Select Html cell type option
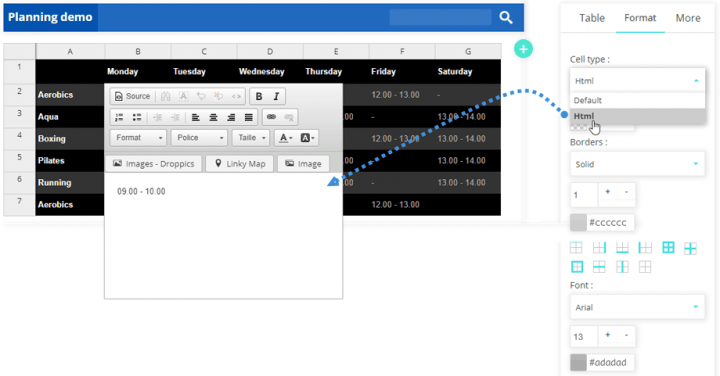Viewport: 720px width, 376px height. click(637, 116)
